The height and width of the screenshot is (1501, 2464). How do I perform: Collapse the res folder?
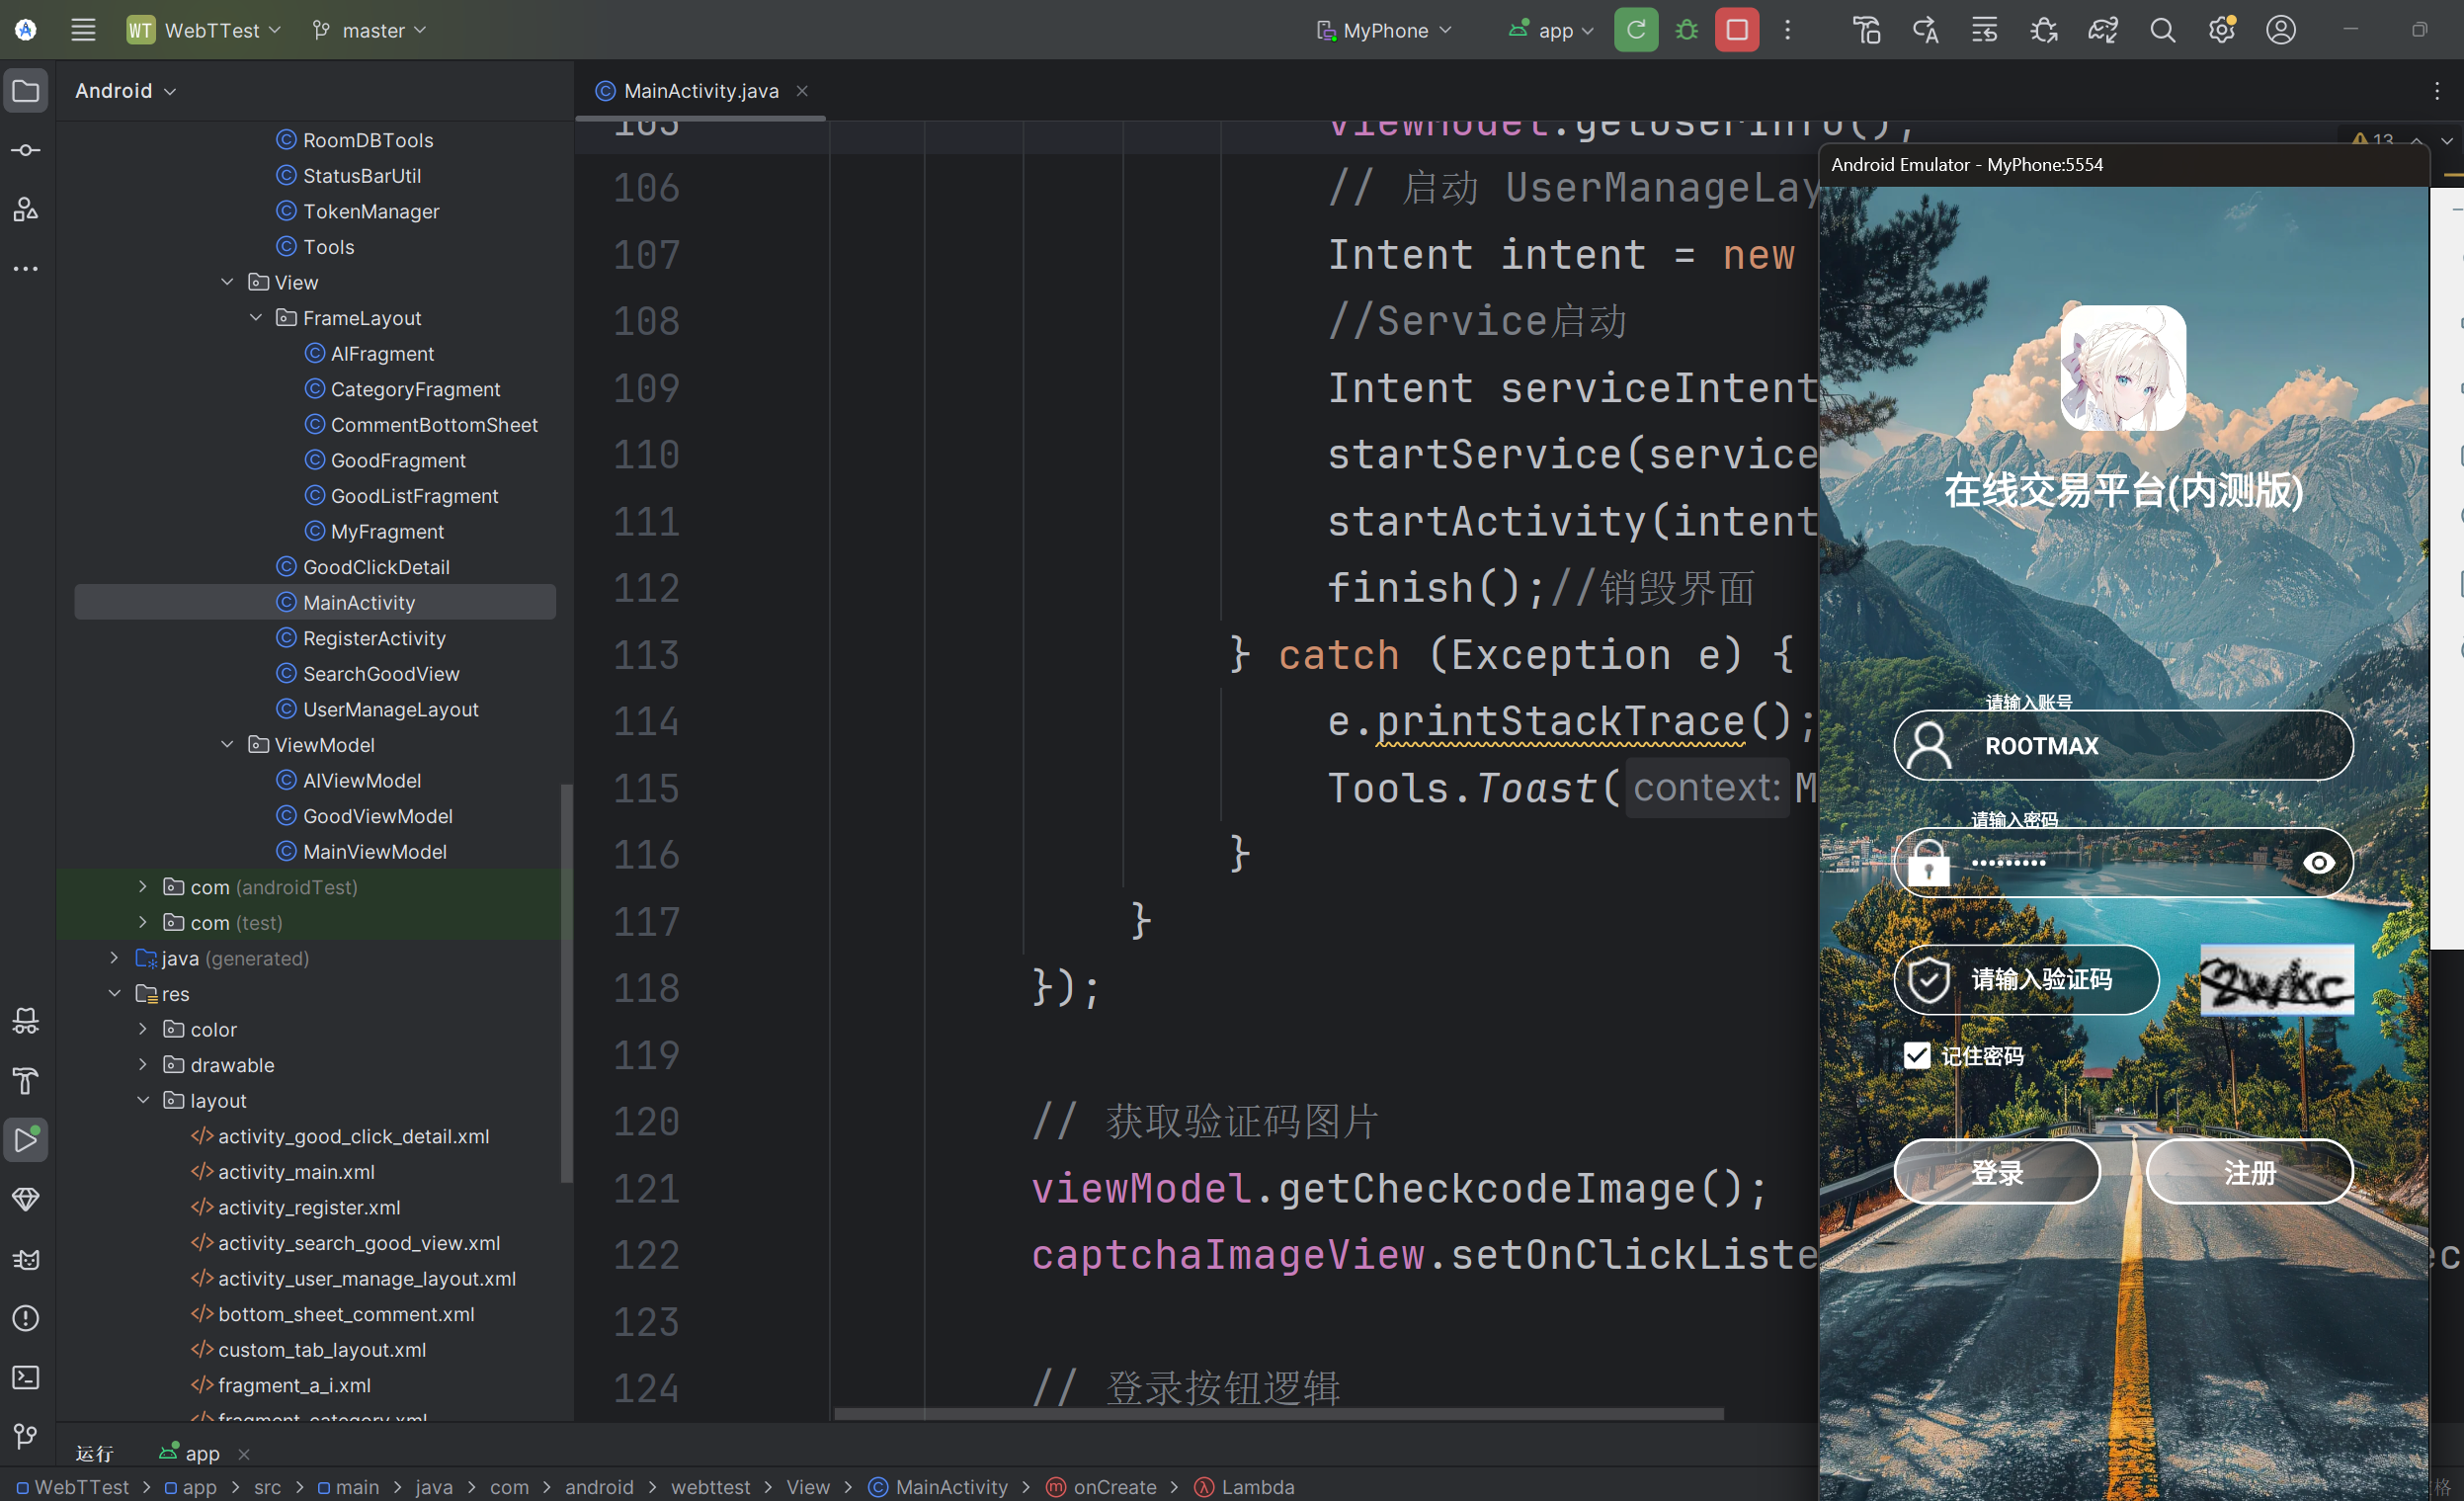[115, 993]
